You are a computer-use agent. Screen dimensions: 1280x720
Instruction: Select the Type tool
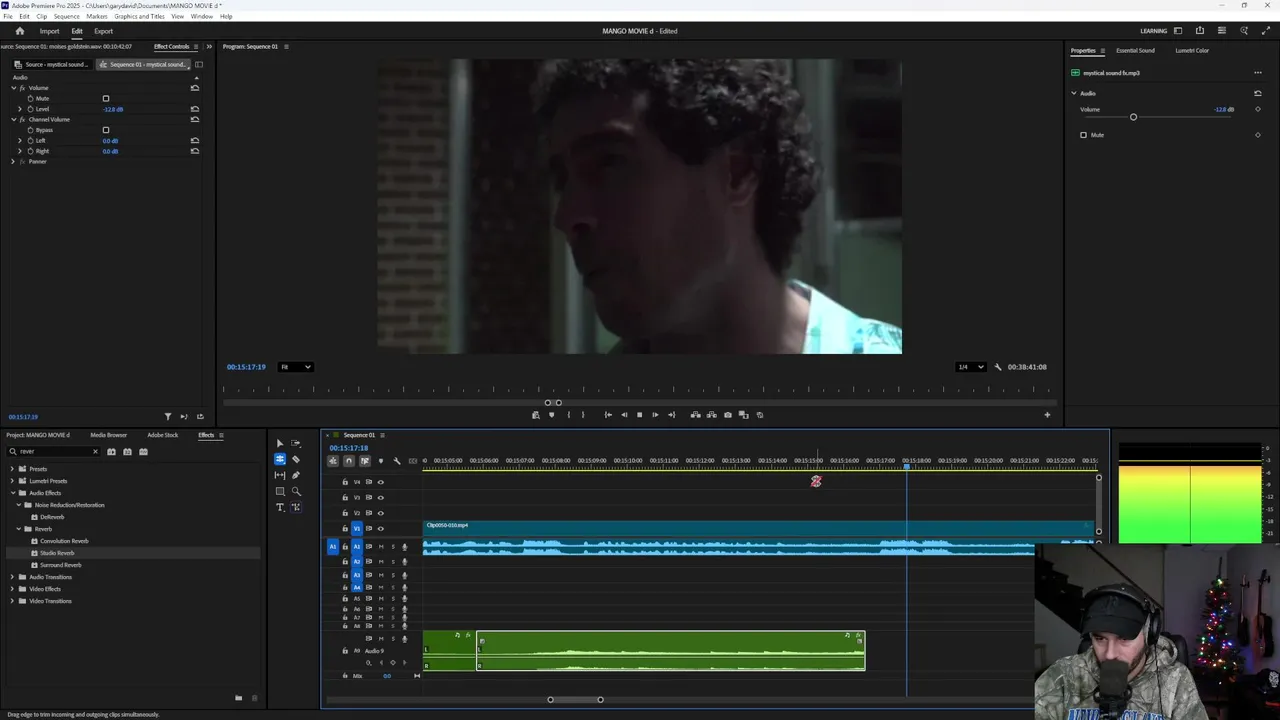point(280,507)
